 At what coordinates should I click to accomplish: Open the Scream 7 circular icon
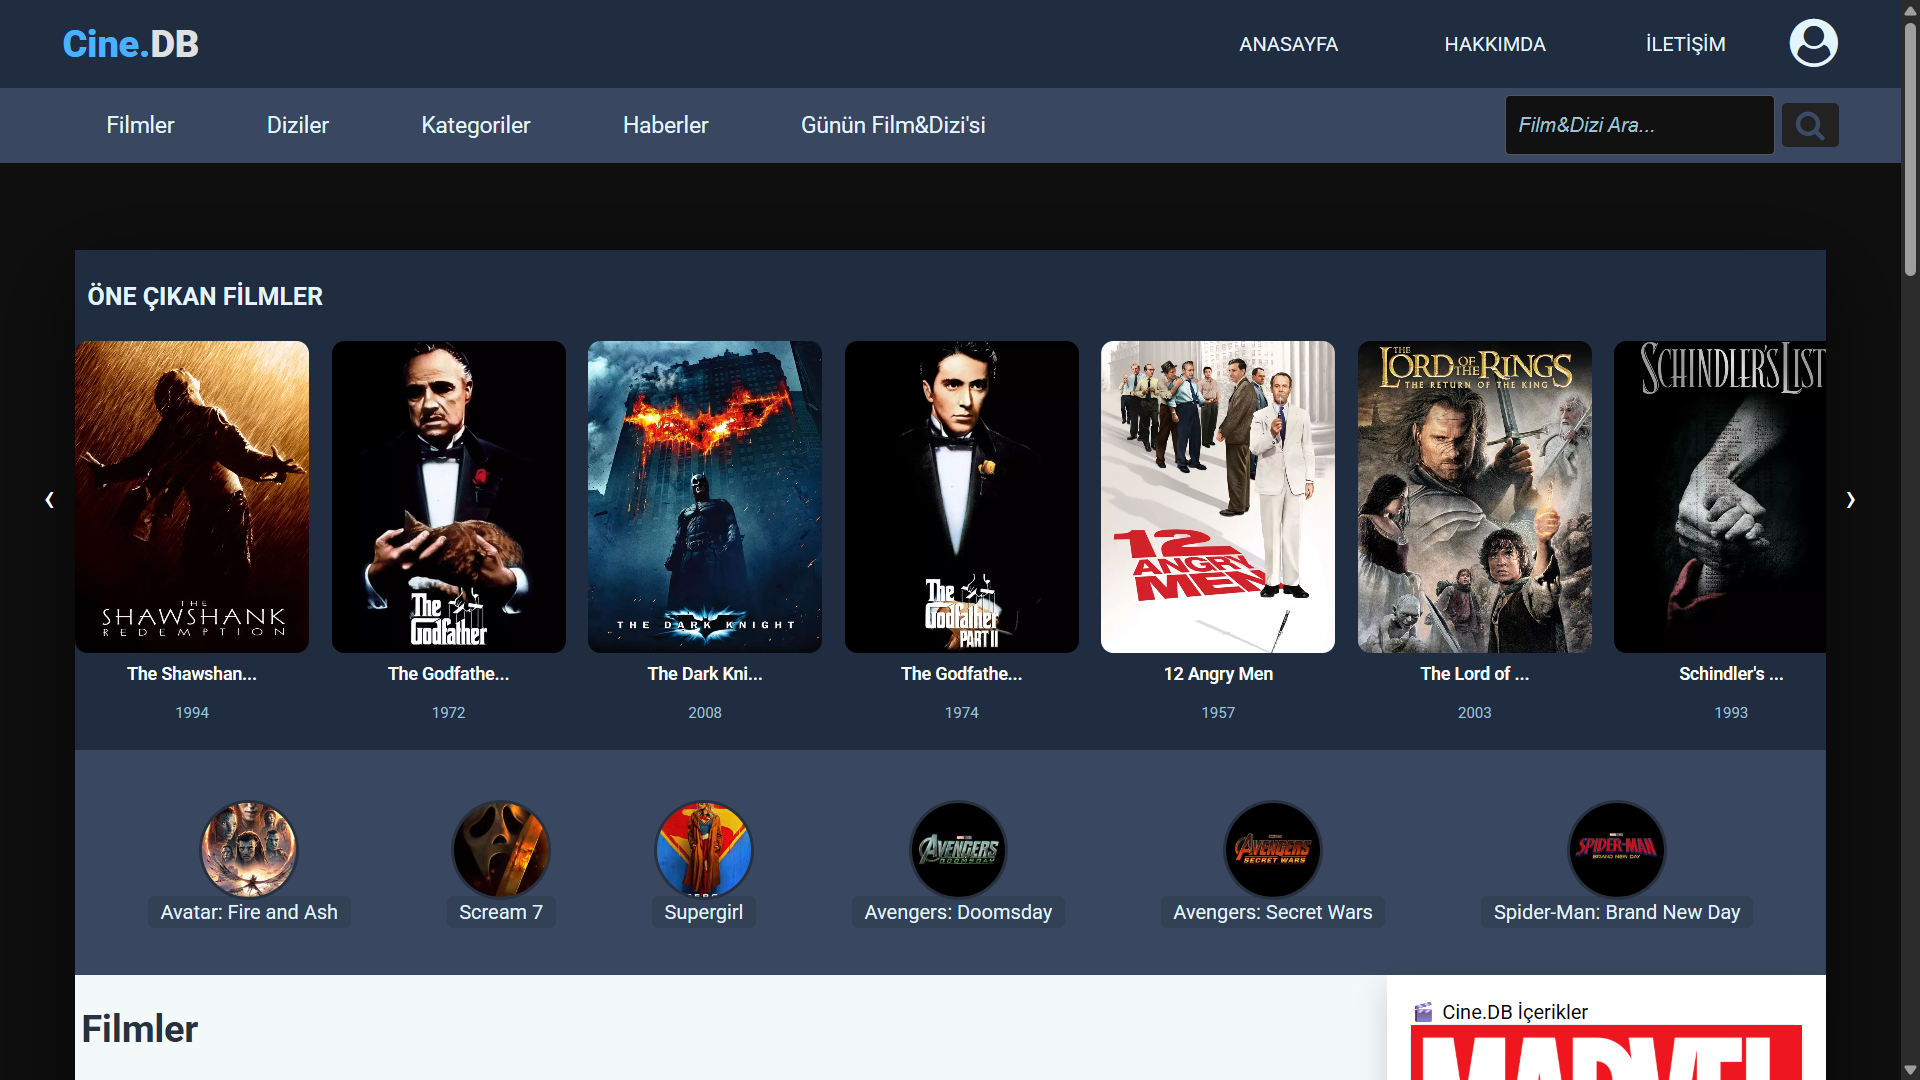(x=501, y=849)
